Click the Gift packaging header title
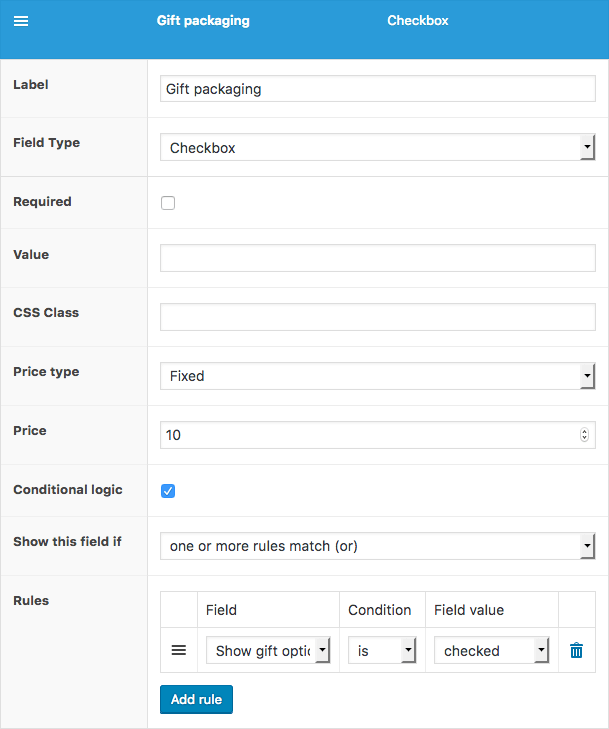Image resolution: width=609 pixels, height=729 pixels. pyautogui.click(x=203, y=21)
